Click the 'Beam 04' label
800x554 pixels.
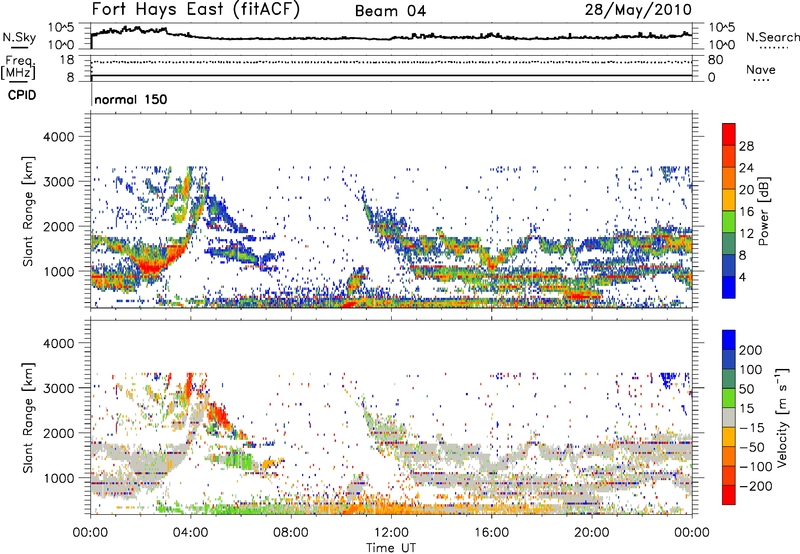[x=390, y=11]
